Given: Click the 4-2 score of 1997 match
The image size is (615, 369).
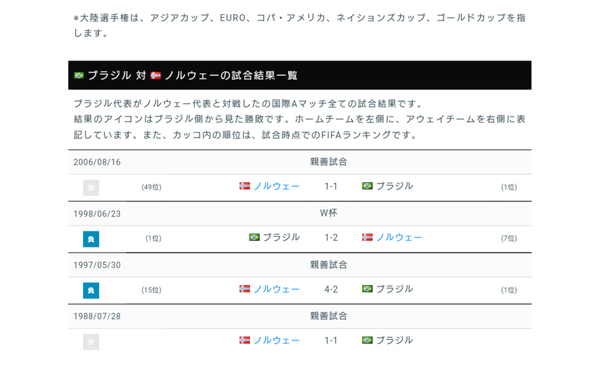Looking at the screenshot, I should (331, 289).
